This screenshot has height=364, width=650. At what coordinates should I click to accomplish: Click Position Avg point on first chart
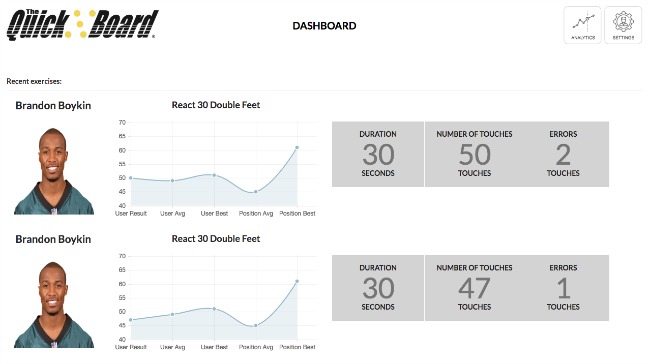pyautogui.click(x=256, y=192)
